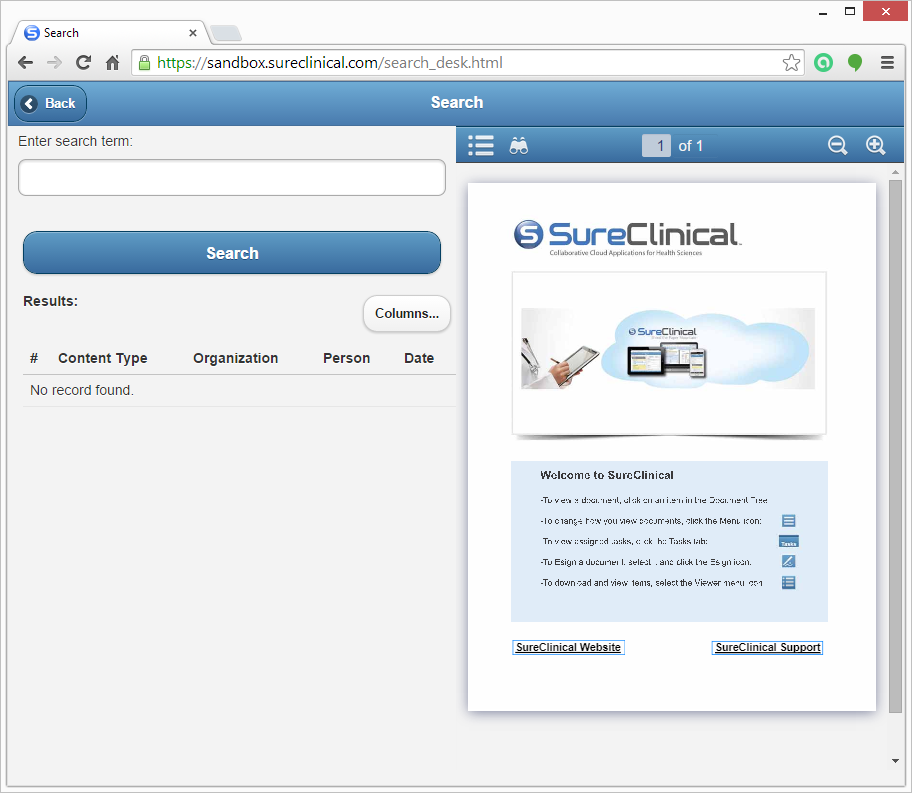Screen dimensions: 912x793
Task: Click the binoculars find icon
Action: point(519,145)
